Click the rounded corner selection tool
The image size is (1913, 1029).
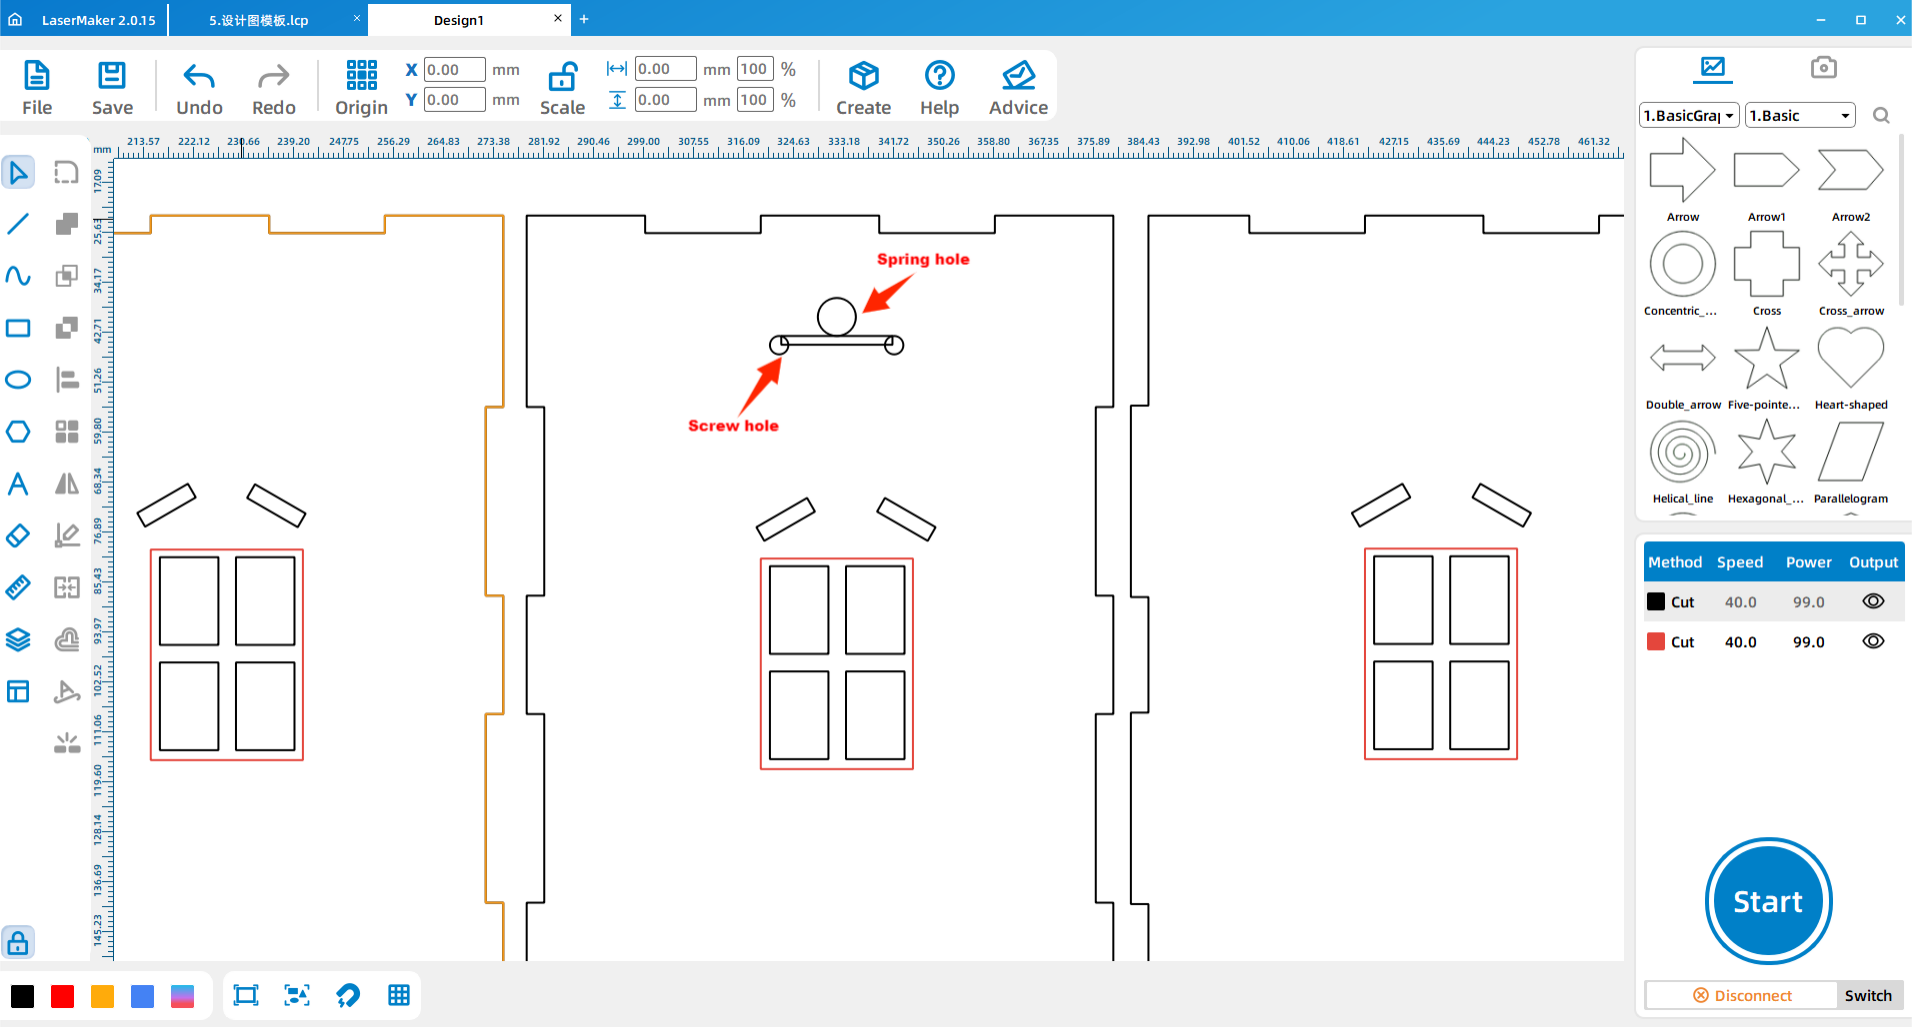(x=66, y=172)
